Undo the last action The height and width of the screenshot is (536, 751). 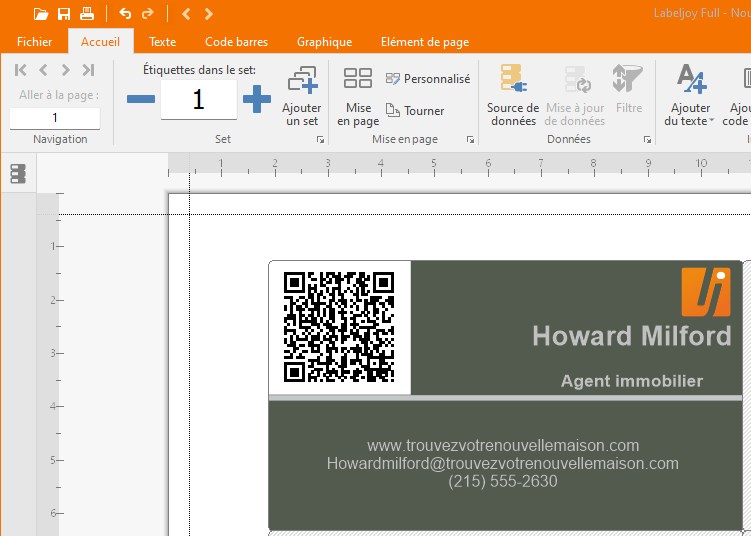[x=125, y=14]
